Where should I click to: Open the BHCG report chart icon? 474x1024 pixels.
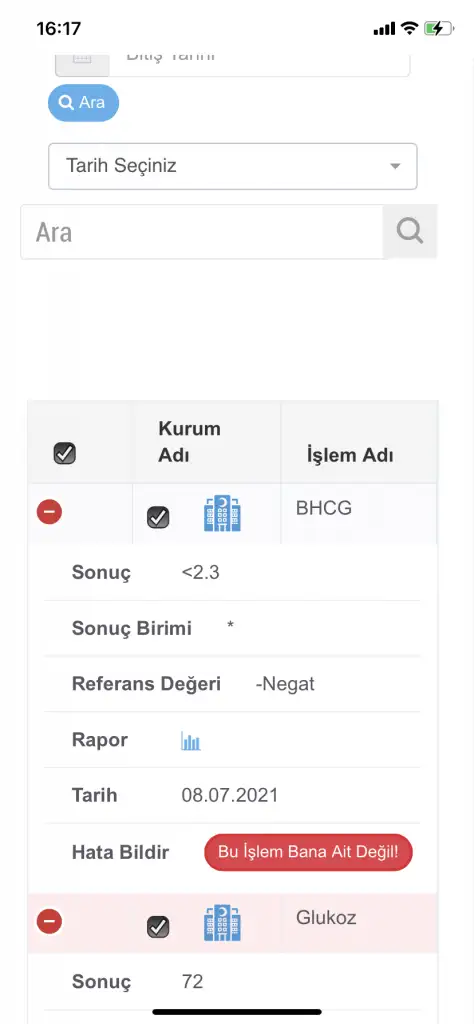(x=191, y=741)
